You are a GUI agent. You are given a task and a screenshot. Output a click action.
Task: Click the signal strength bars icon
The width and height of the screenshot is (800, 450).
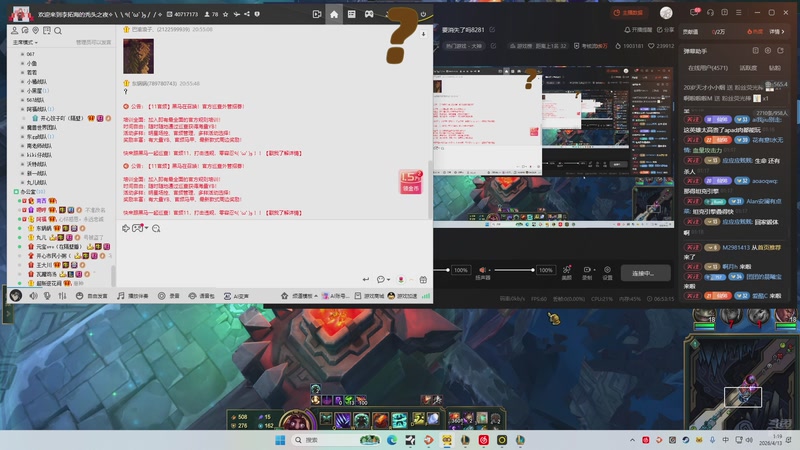pyautogui.click(x=426, y=296)
